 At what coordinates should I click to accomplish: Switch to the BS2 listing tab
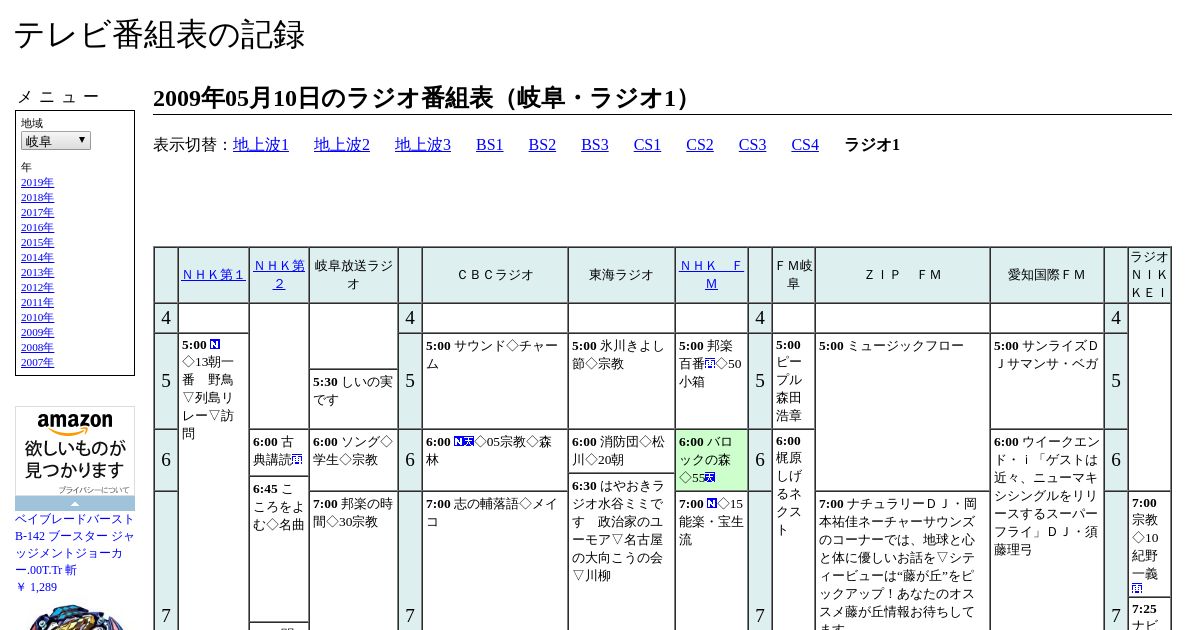point(542,145)
